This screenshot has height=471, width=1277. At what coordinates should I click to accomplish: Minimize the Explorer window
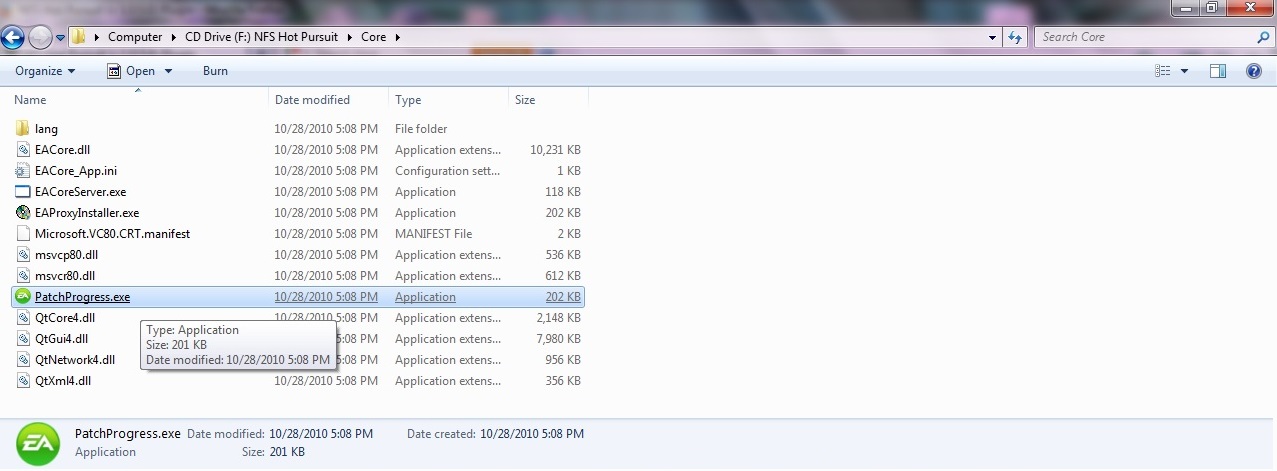(x=1183, y=7)
